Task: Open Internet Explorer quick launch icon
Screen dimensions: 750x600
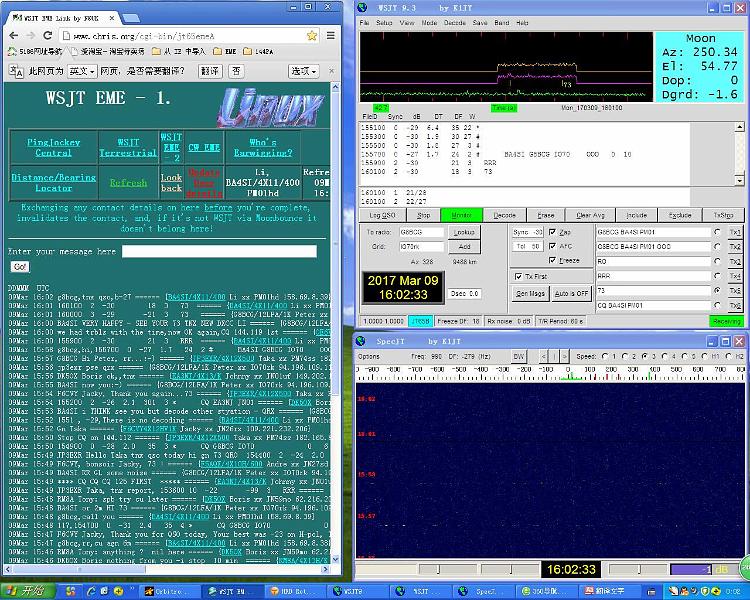Action: (91, 591)
